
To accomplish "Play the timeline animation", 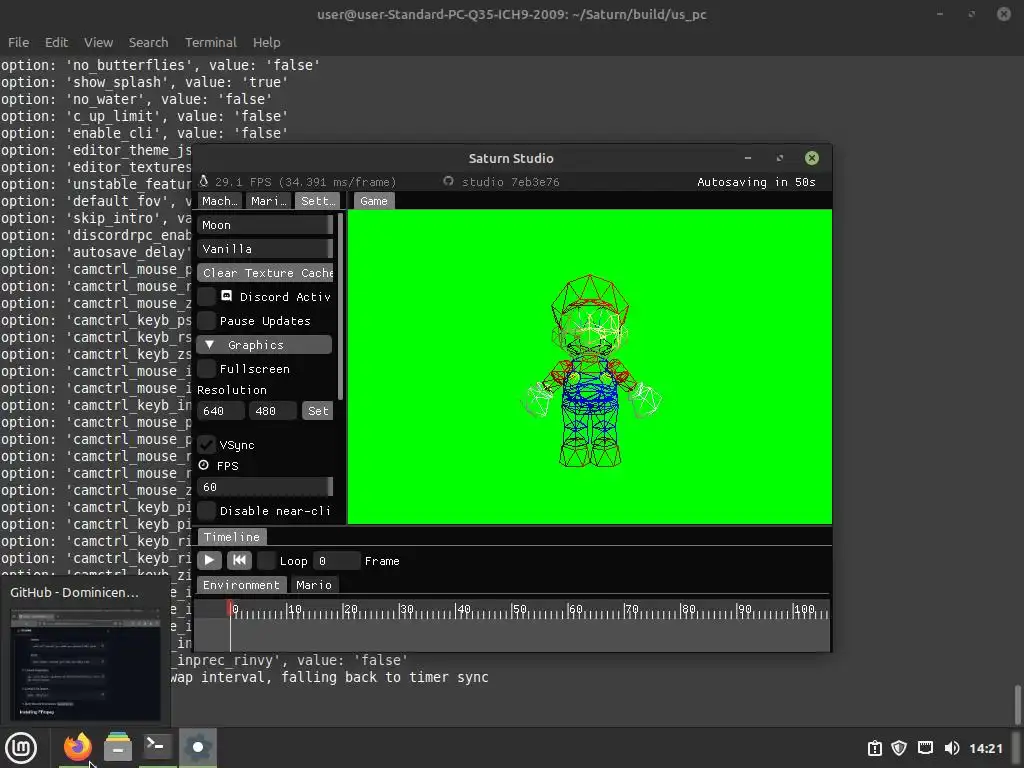I will [209, 560].
